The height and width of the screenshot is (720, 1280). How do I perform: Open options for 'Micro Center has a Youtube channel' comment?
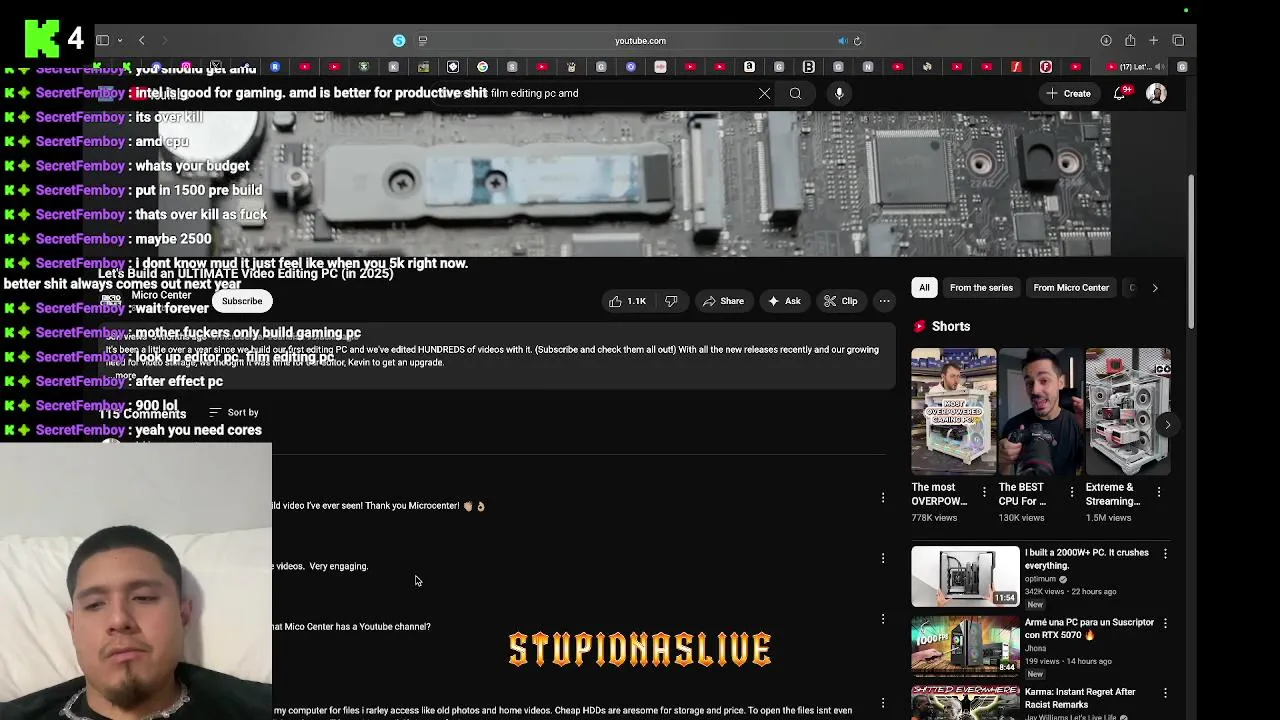coord(883,619)
